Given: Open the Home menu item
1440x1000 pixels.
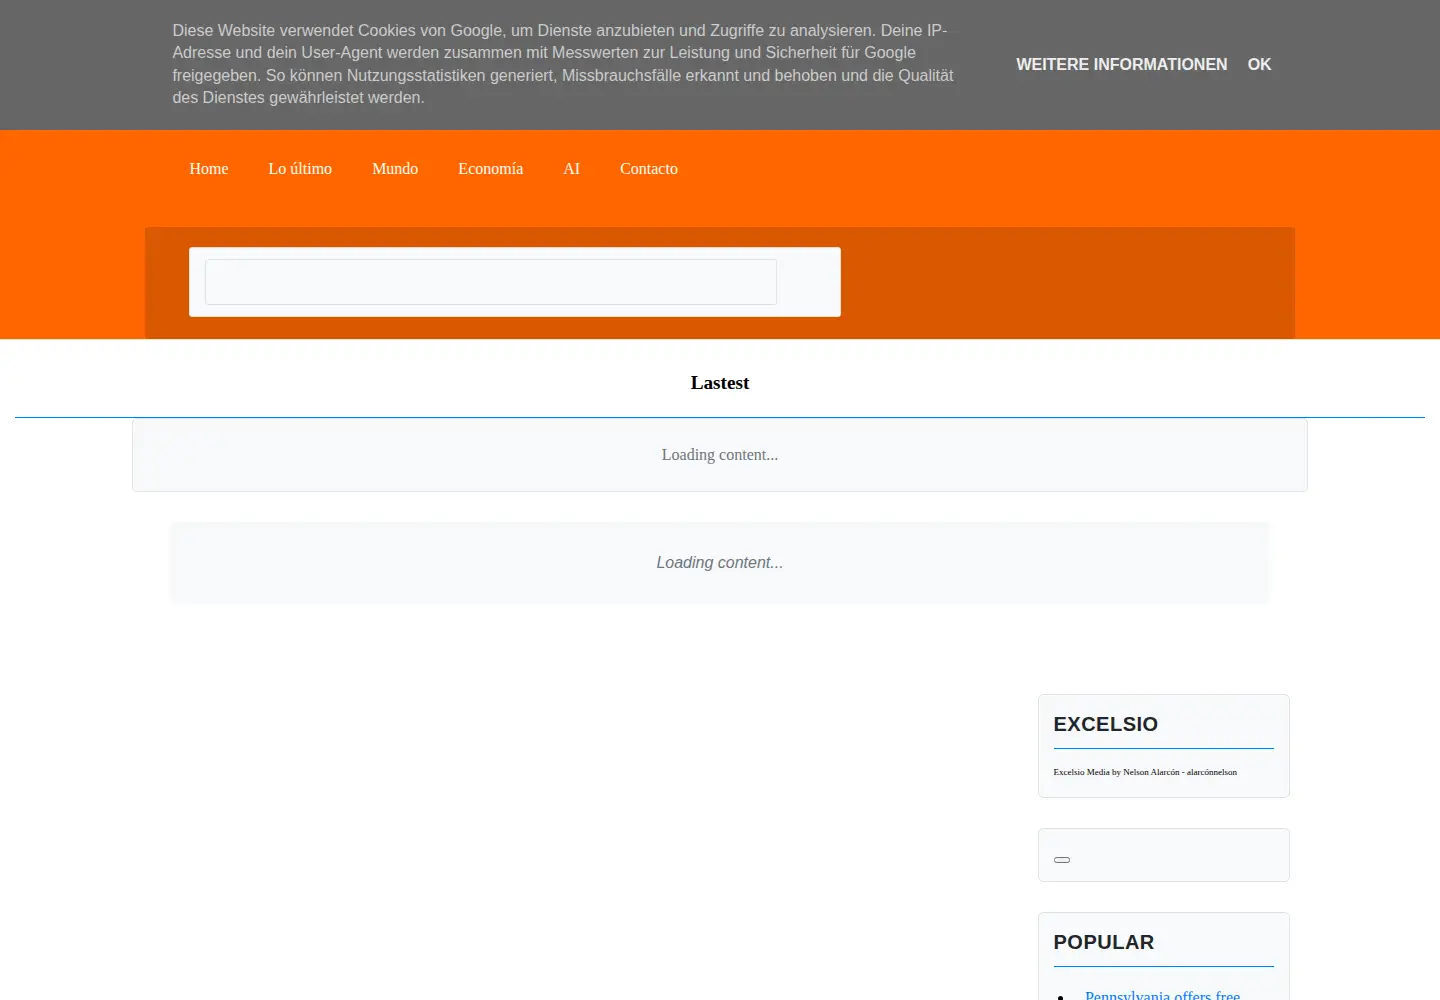Looking at the screenshot, I should click(209, 169).
